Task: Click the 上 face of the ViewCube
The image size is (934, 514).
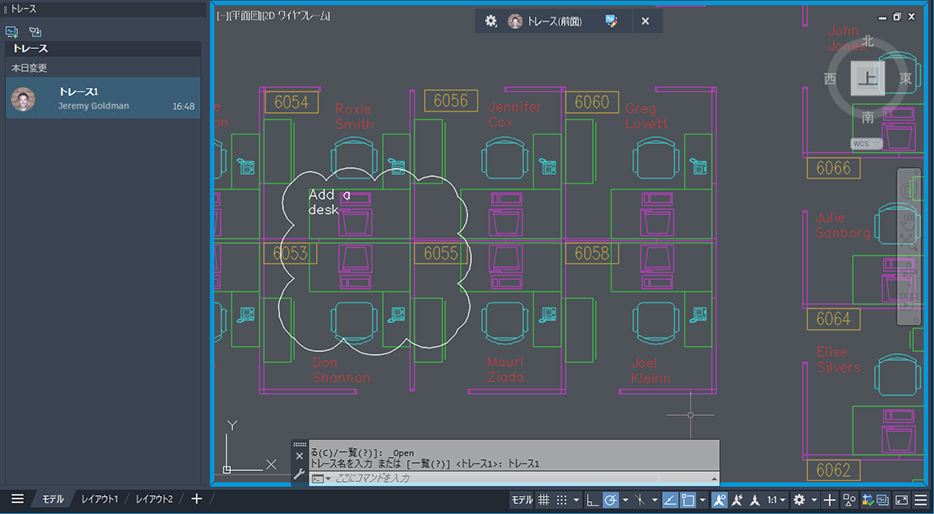Action: (x=867, y=78)
